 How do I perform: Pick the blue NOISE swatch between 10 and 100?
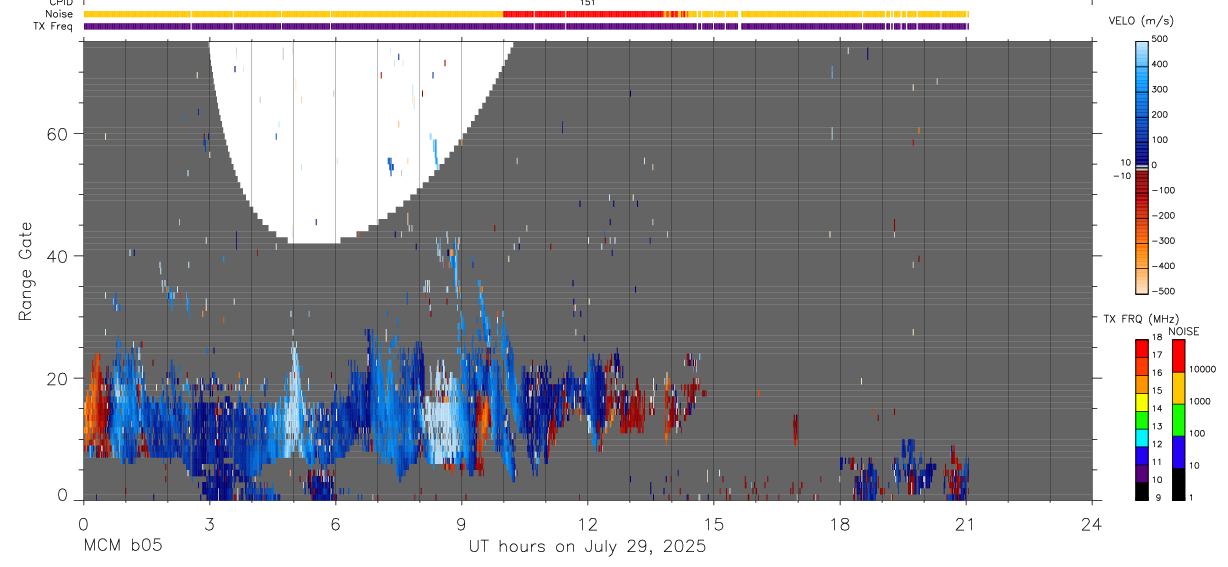(1178, 452)
